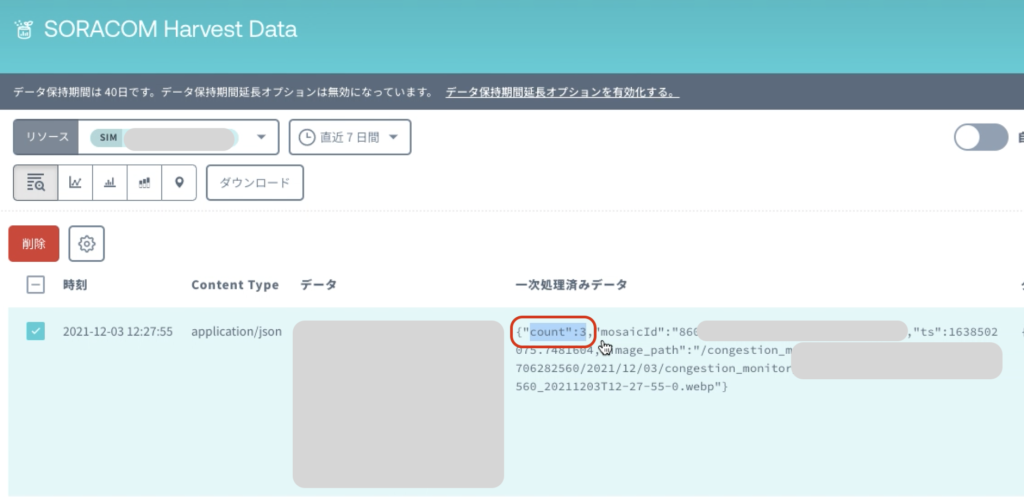Click the SIM tag in resource field
Image resolution: width=1024 pixels, height=497 pixels.
coord(108,138)
